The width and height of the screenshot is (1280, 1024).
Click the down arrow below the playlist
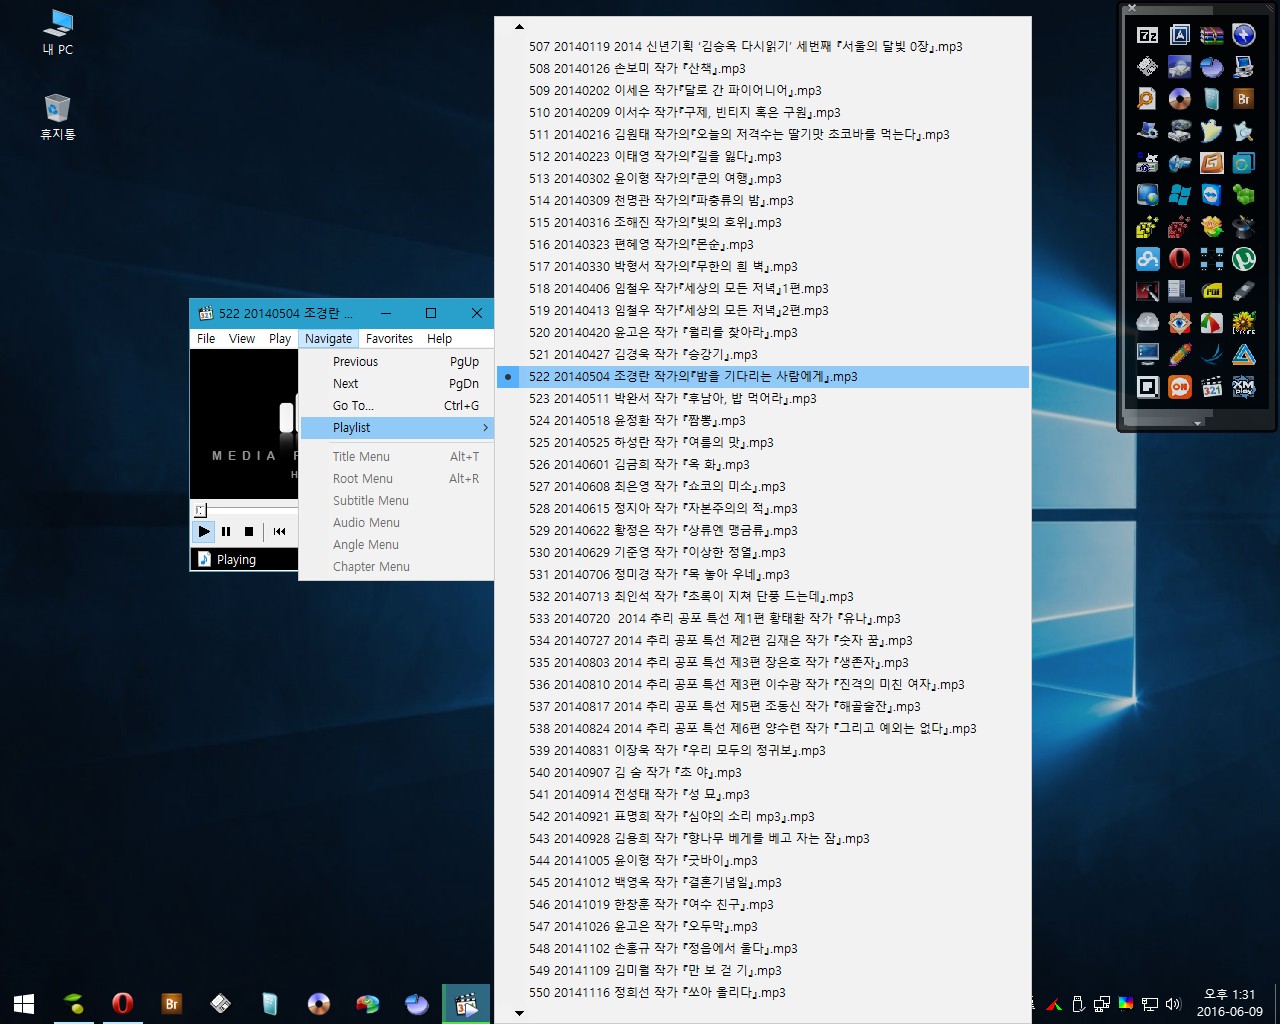click(518, 1013)
